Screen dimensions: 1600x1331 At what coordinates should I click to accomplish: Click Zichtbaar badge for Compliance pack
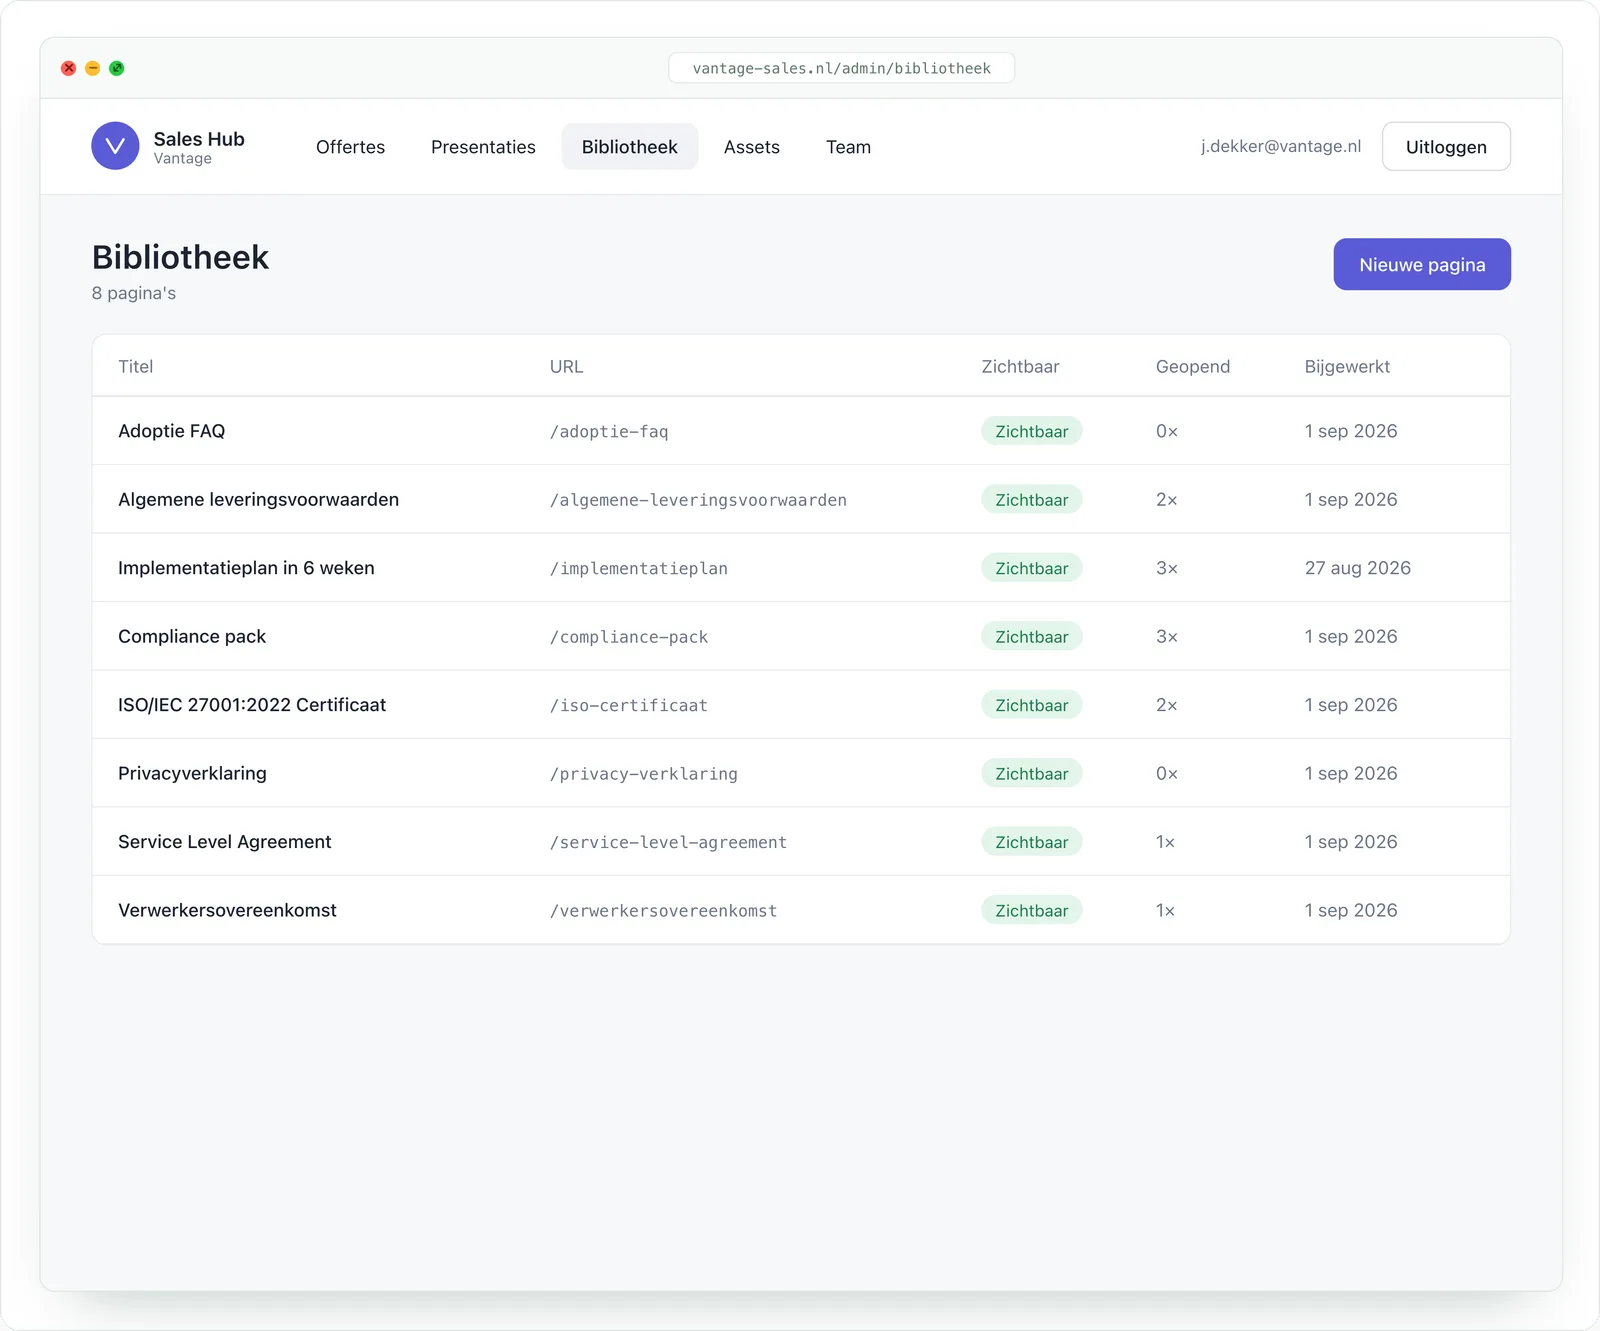point(1031,636)
